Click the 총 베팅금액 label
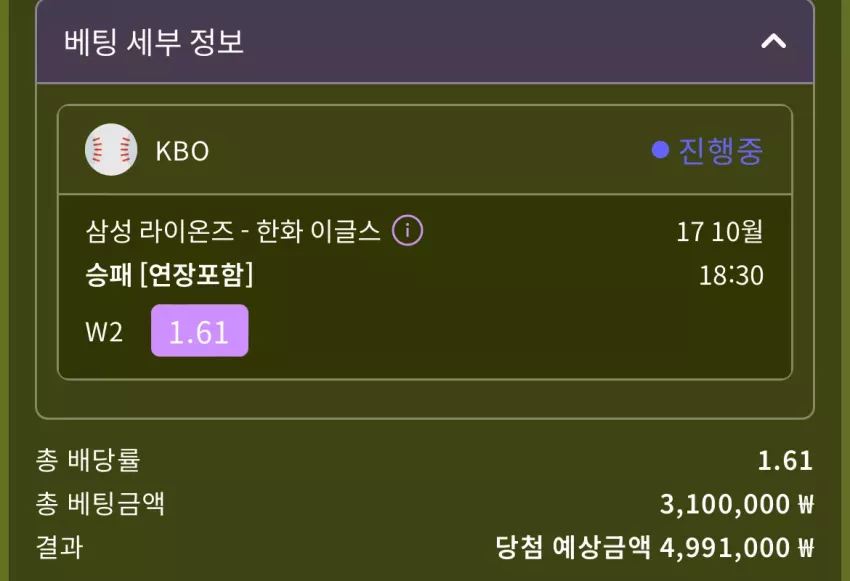850x581 pixels. (x=100, y=503)
